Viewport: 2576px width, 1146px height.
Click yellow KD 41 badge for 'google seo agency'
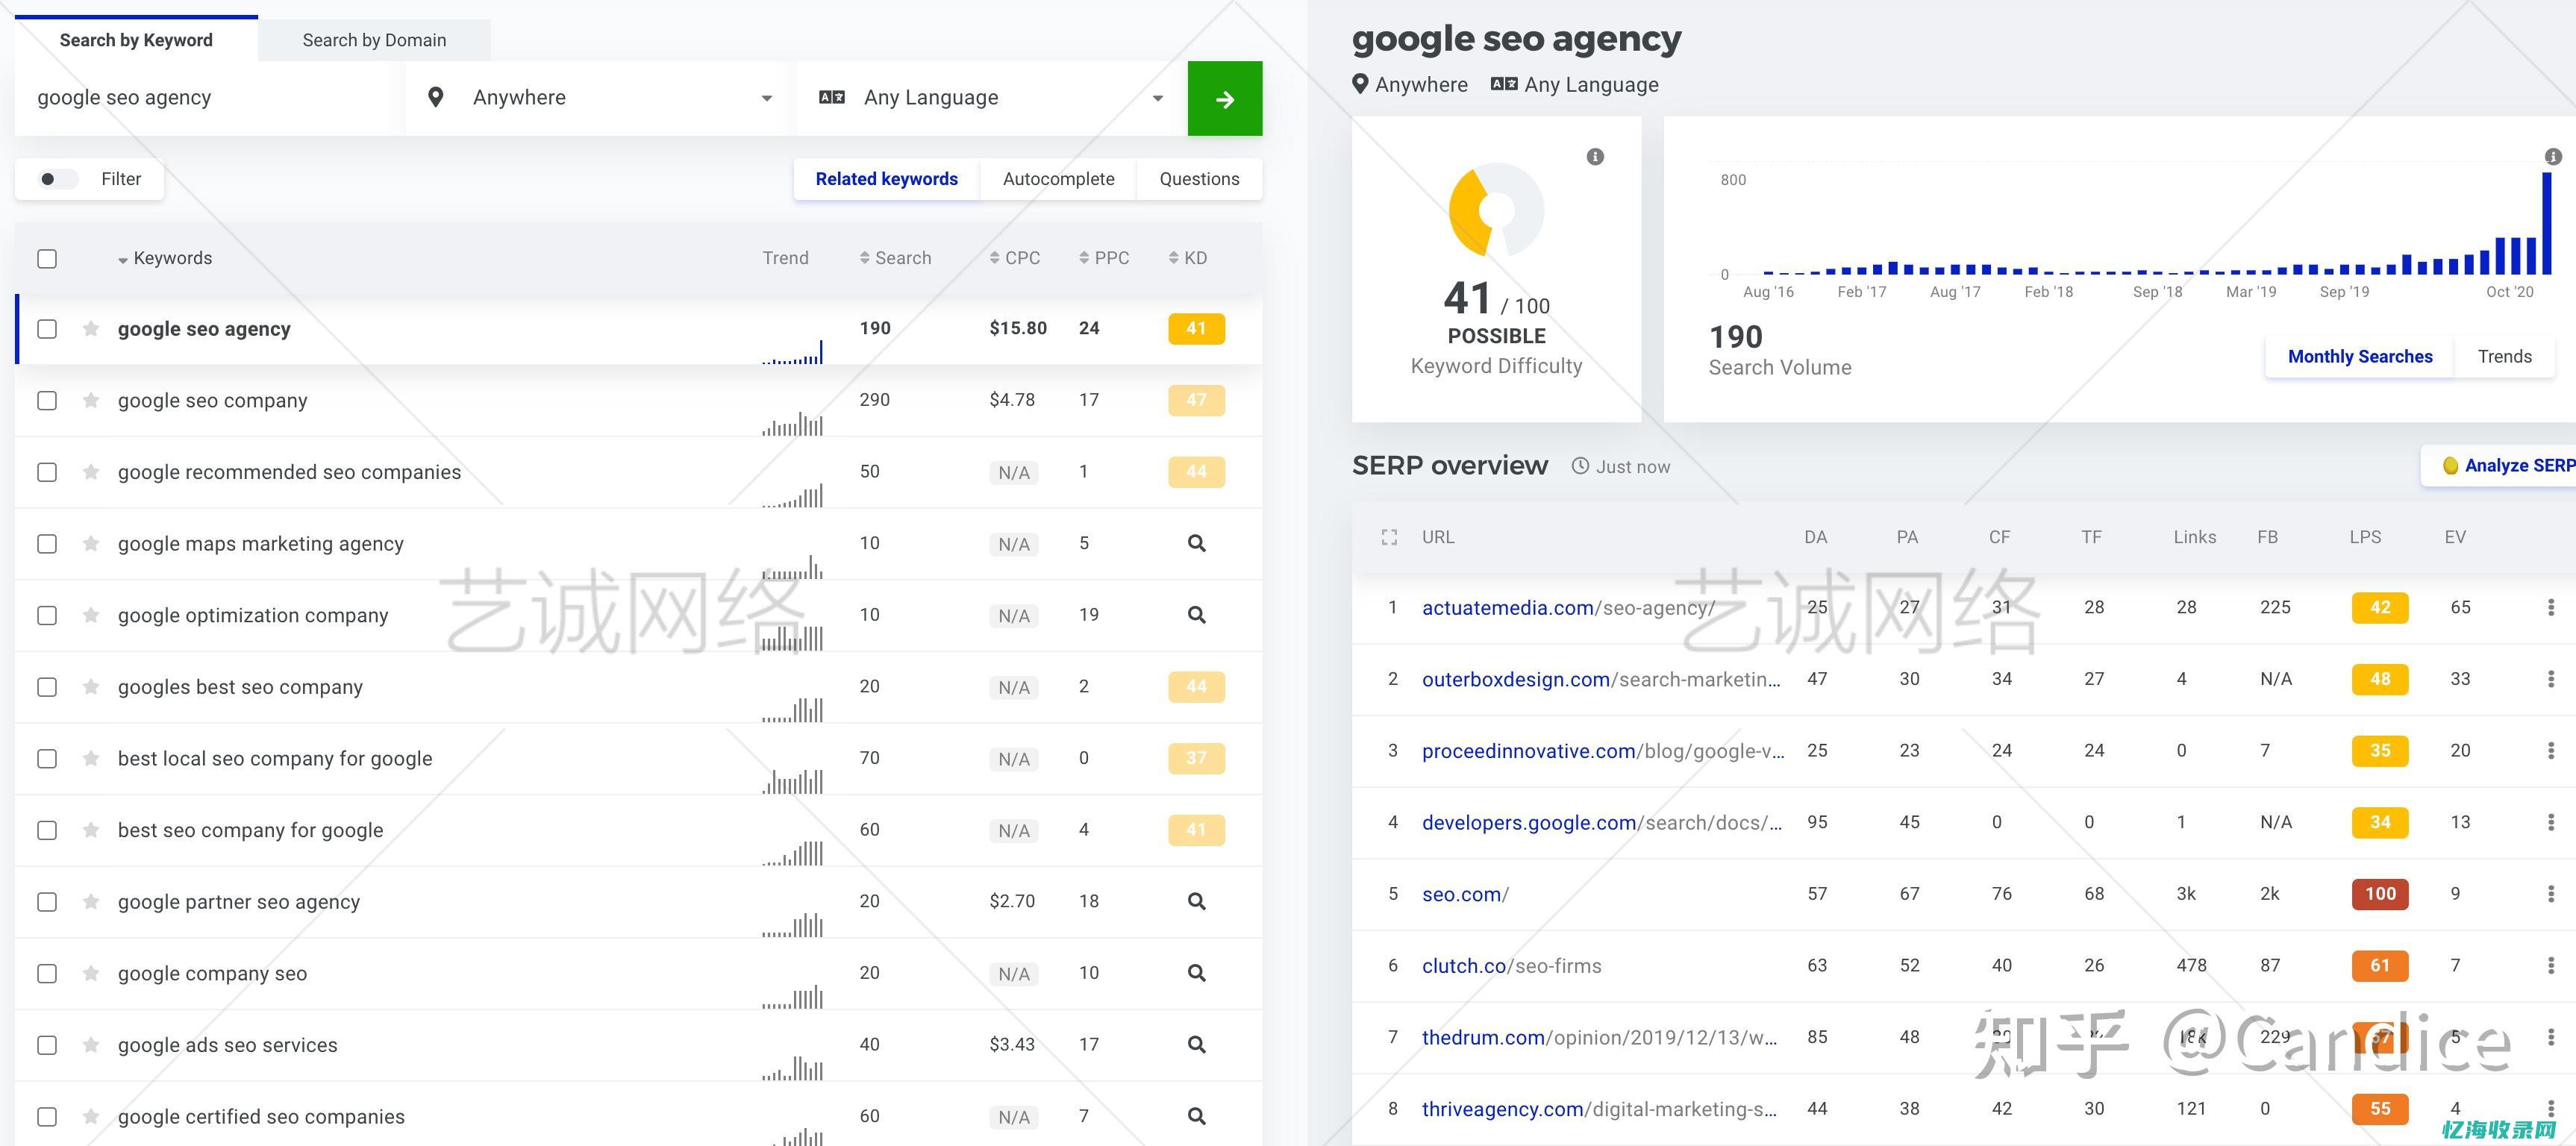click(x=1196, y=329)
